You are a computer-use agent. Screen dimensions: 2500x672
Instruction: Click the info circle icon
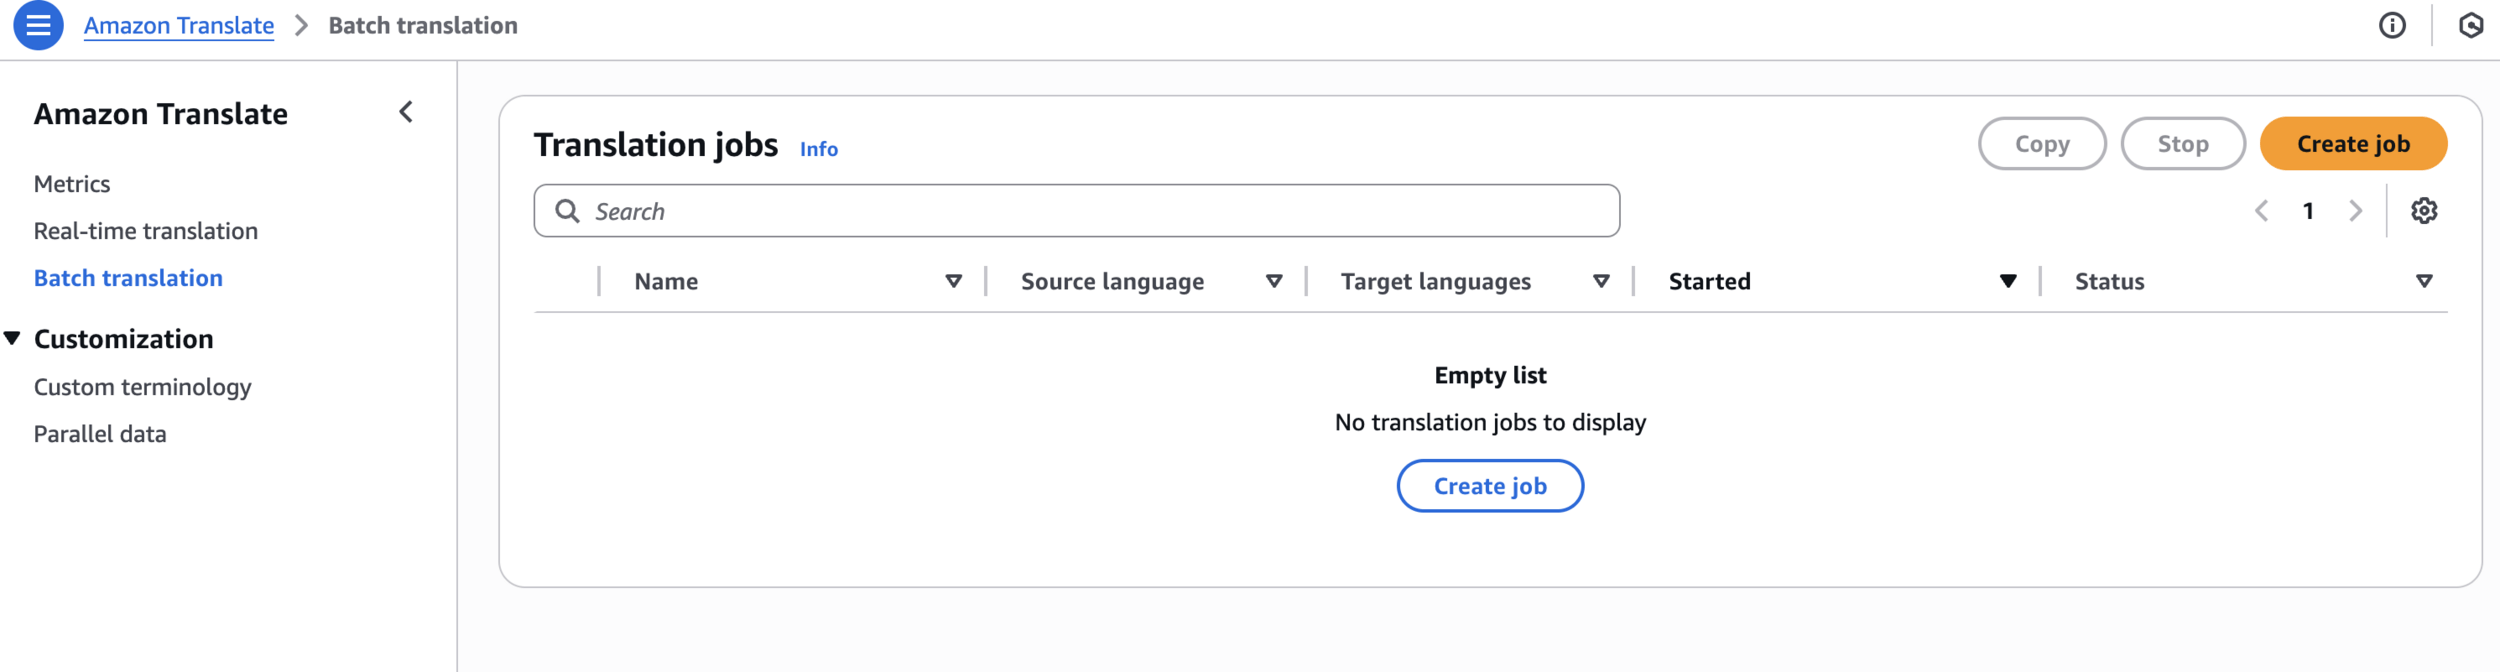click(x=2392, y=26)
